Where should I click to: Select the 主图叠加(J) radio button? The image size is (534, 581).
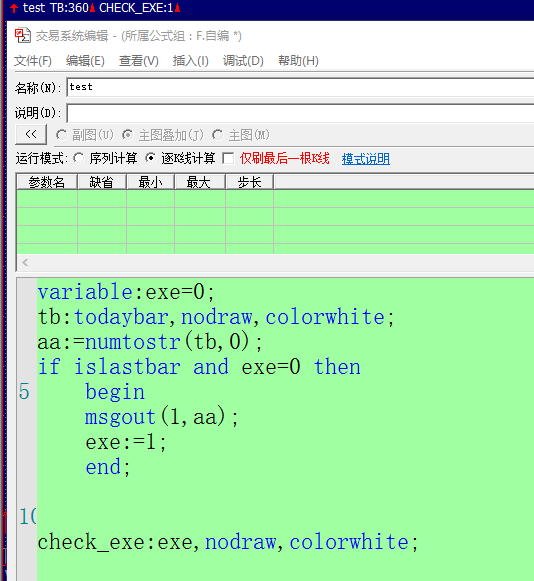point(127,135)
